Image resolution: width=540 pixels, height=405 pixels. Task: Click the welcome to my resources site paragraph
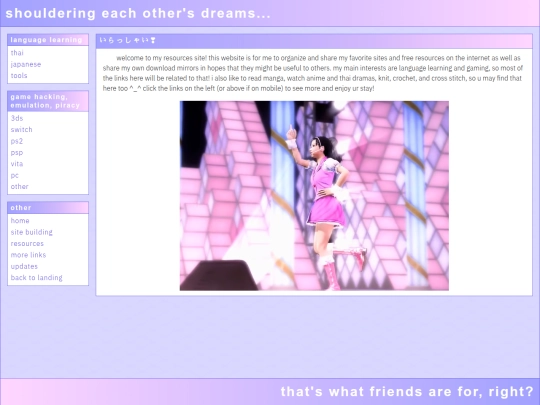(x=313, y=73)
